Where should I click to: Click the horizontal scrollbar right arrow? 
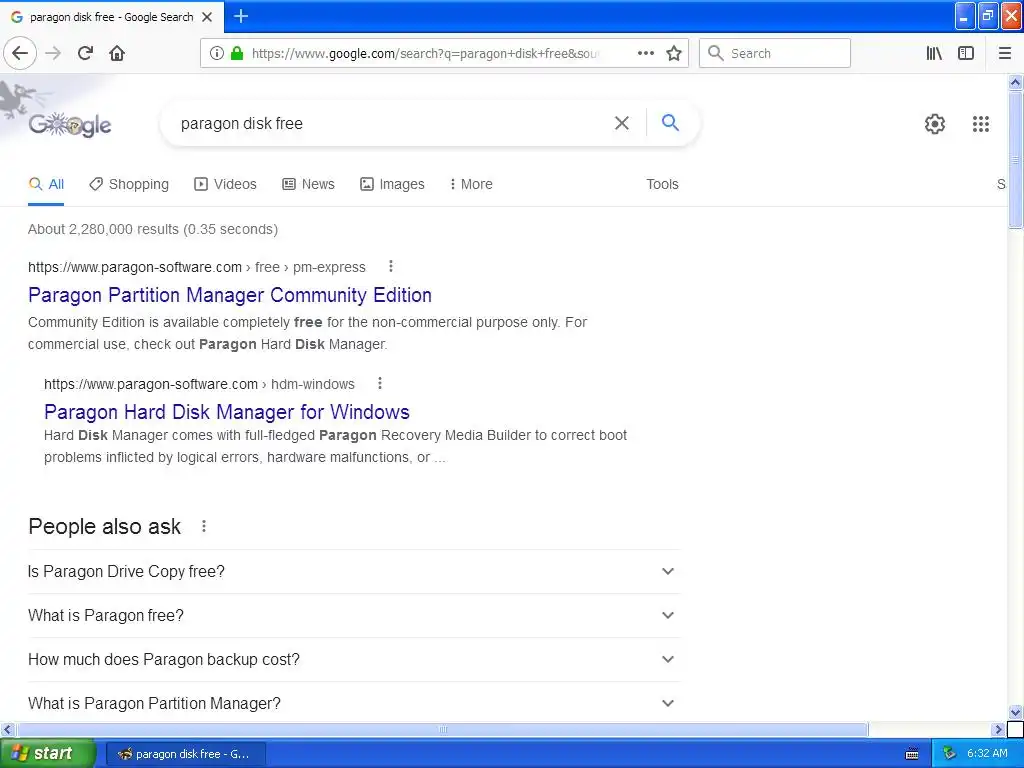pos(999,729)
